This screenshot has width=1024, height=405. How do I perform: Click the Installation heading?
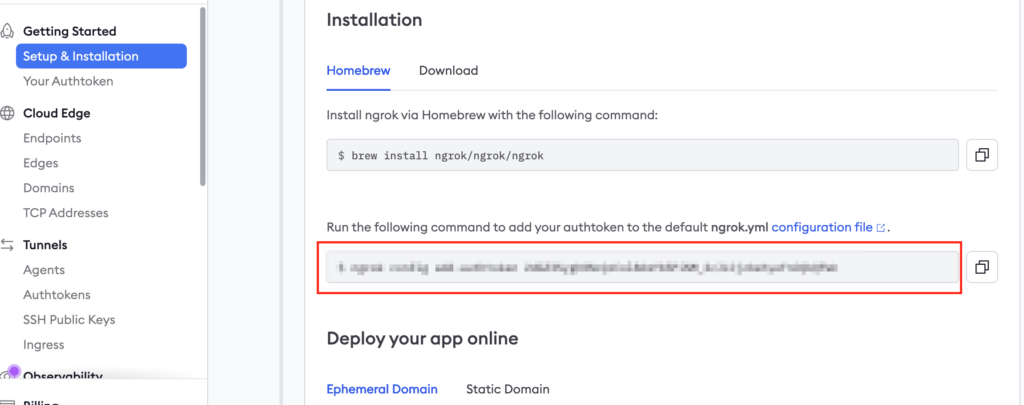point(374,20)
